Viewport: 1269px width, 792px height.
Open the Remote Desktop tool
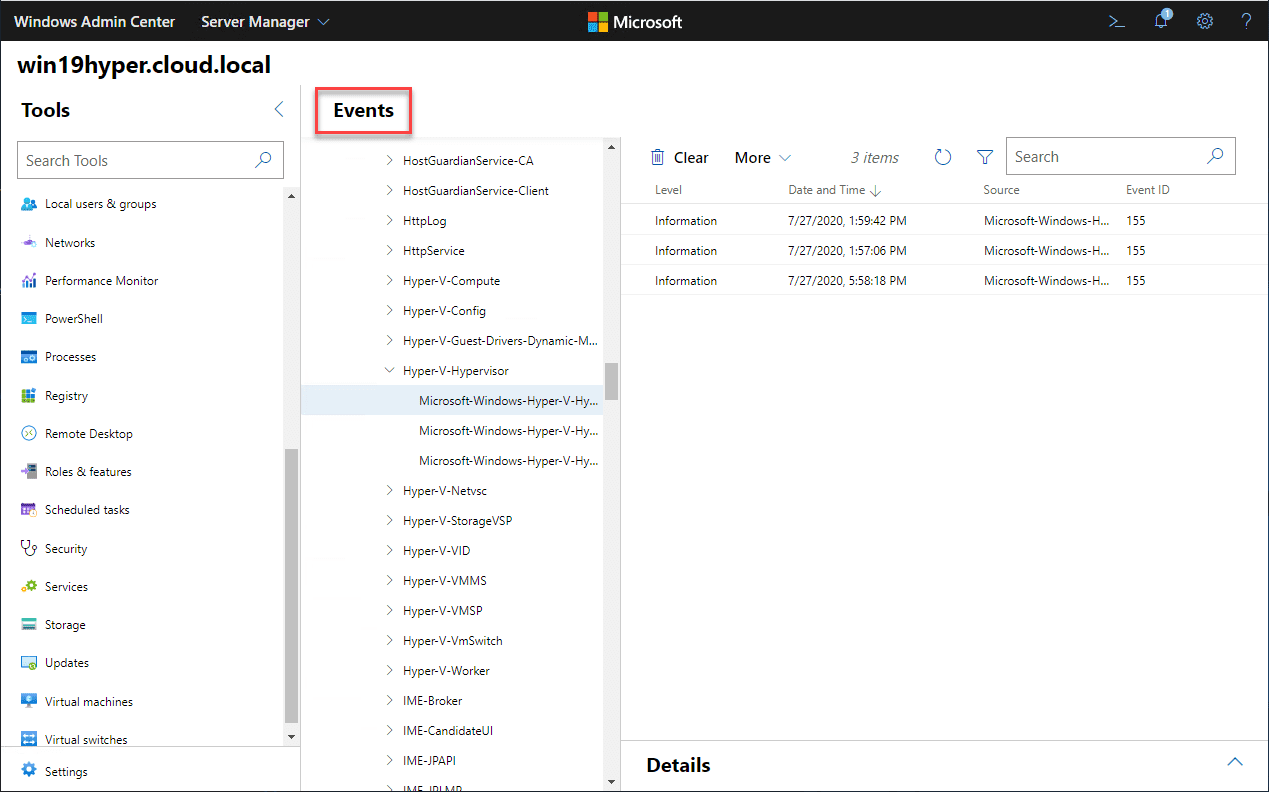click(88, 433)
